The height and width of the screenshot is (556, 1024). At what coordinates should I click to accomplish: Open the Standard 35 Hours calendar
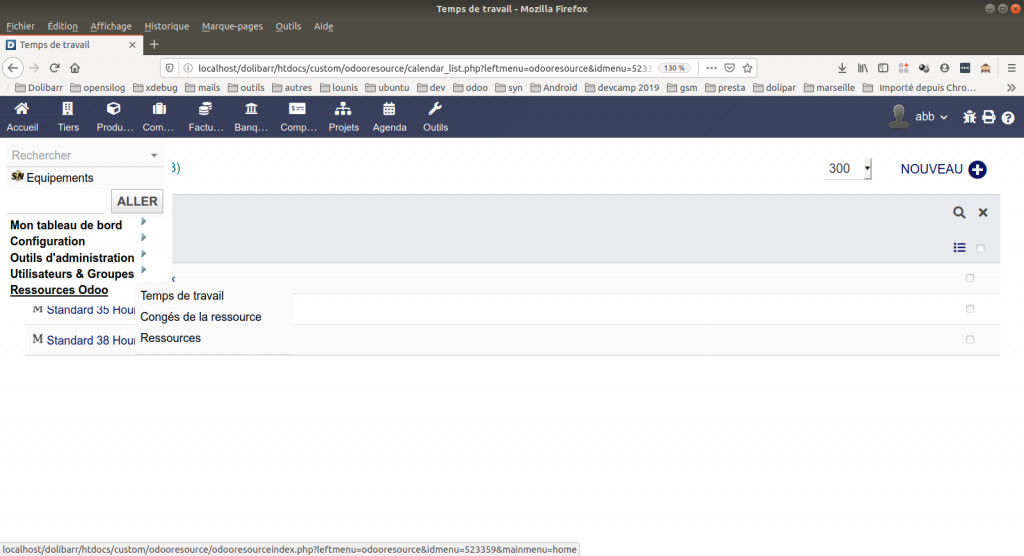pos(91,310)
